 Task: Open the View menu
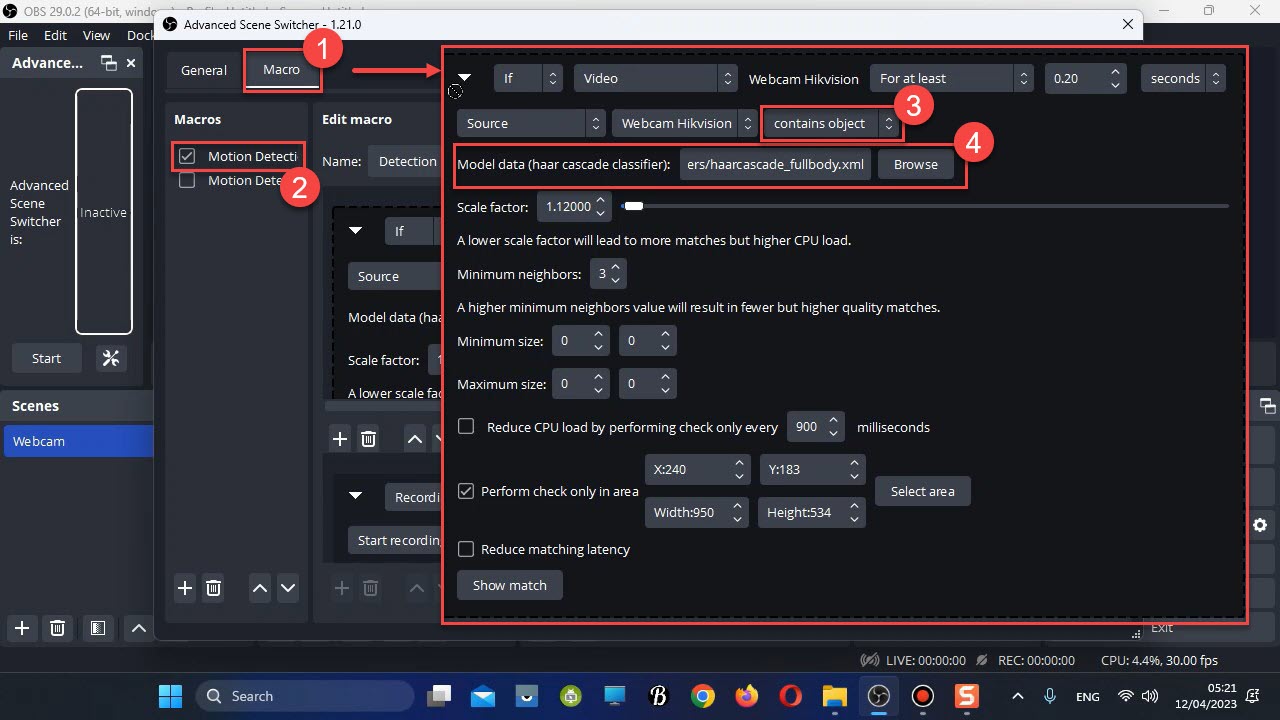(x=96, y=35)
